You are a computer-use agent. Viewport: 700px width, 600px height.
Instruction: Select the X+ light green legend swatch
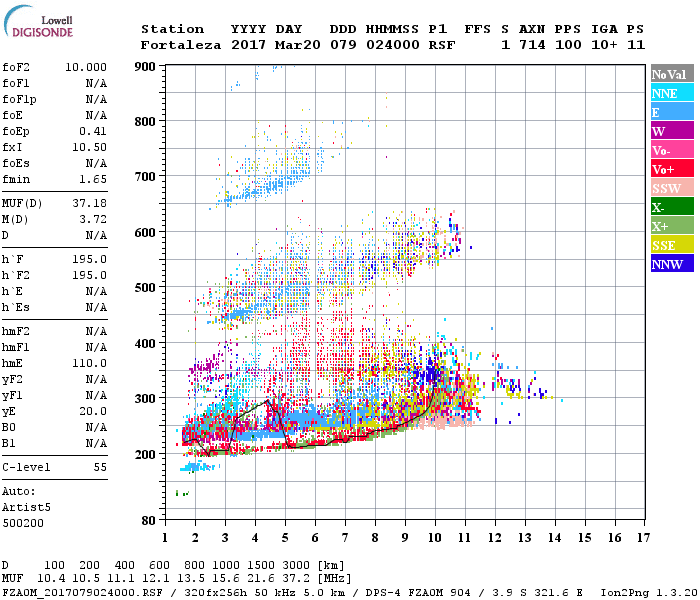(x=672, y=225)
